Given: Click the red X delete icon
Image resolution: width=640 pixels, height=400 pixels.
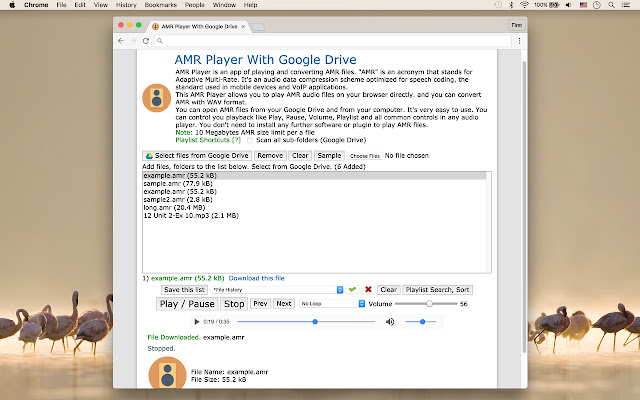Looking at the screenshot, I should [368, 289].
